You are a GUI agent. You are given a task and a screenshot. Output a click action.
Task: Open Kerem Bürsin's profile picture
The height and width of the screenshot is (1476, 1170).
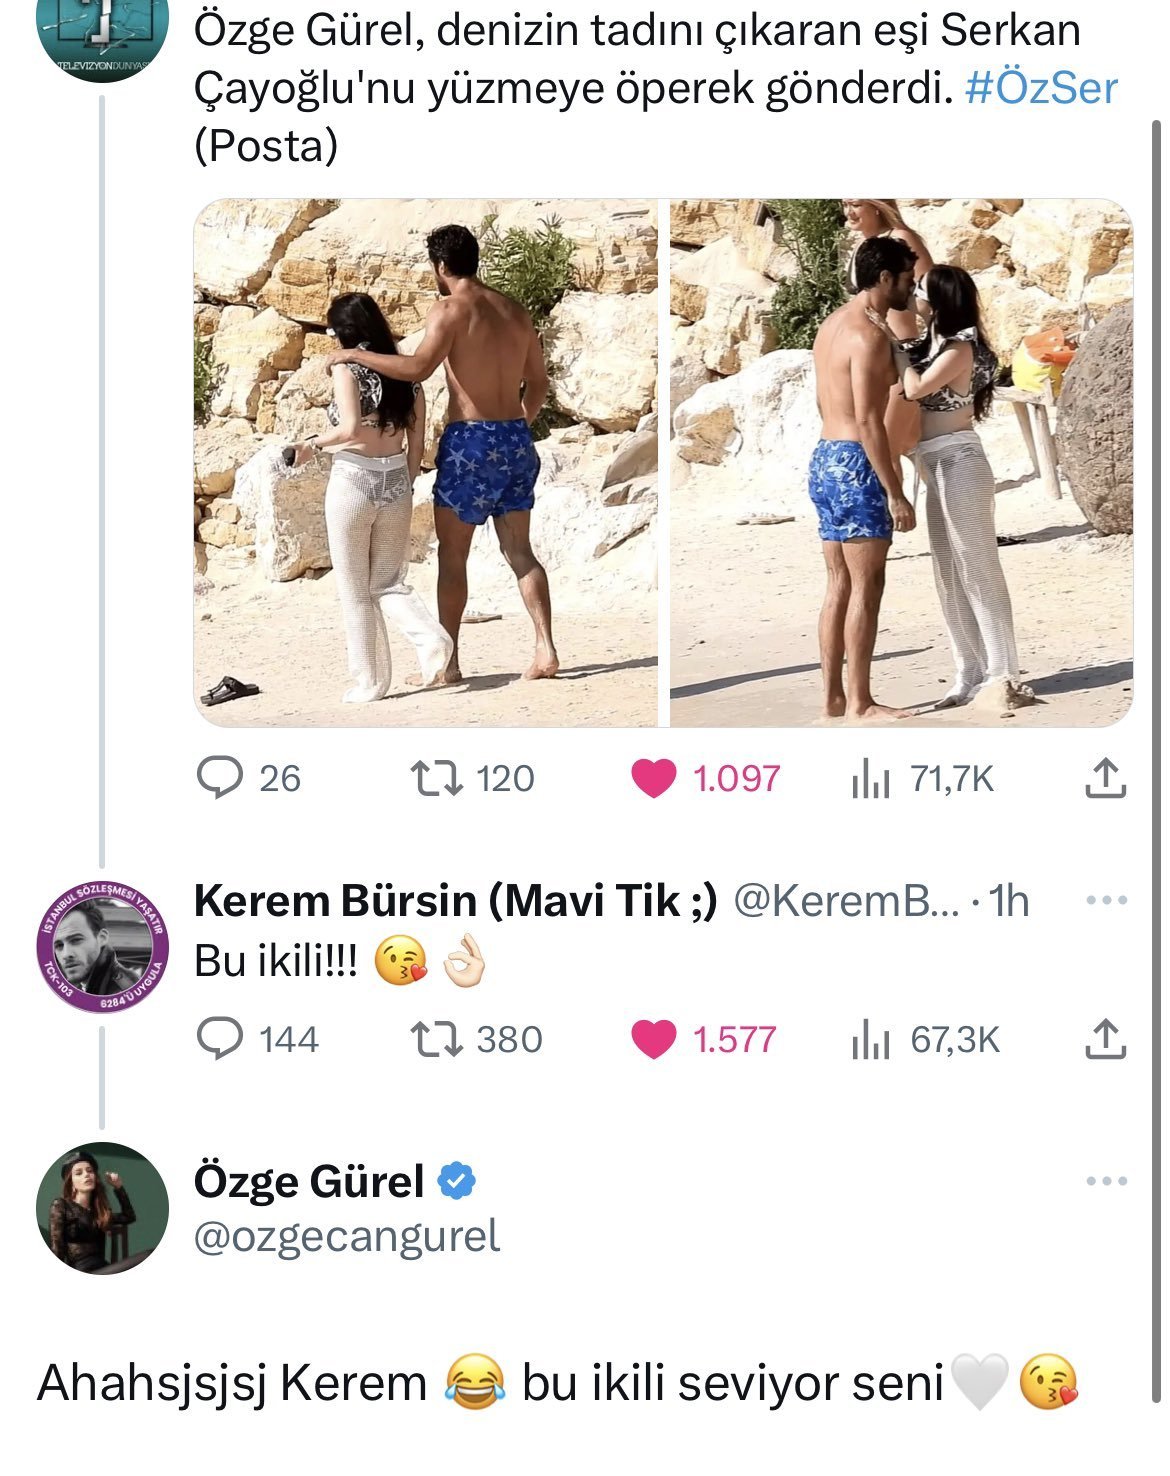[x=102, y=946]
